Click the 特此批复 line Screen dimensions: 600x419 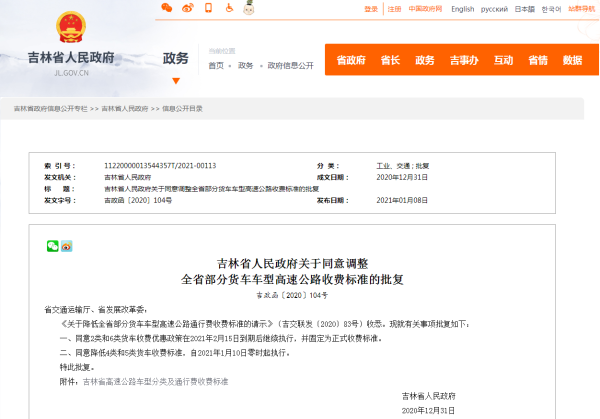tap(77, 367)
